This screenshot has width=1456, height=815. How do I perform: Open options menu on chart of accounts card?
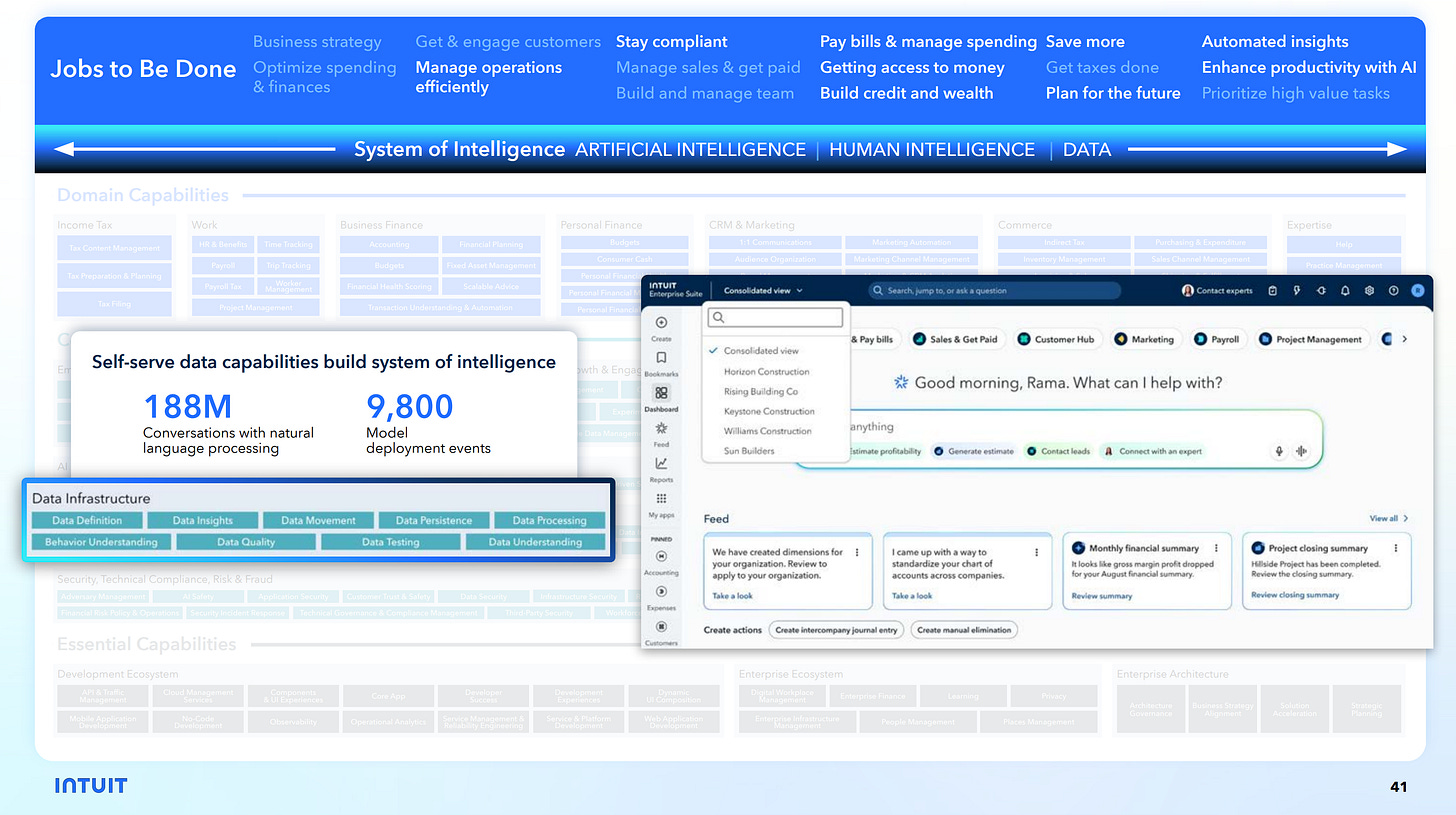[x=1037, y=552]
